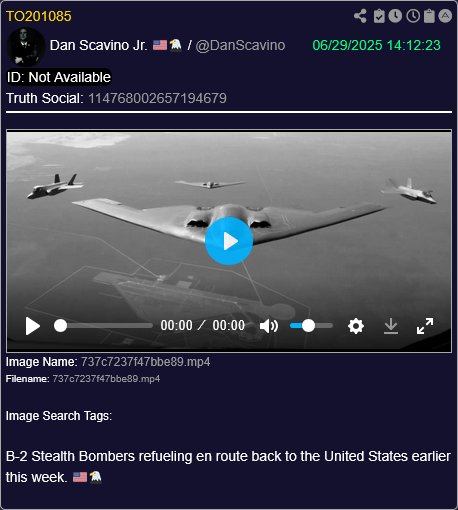Click the image name 737c7237f47bbe89.mp4
The image size is (458, 510).
click(146, 362)
